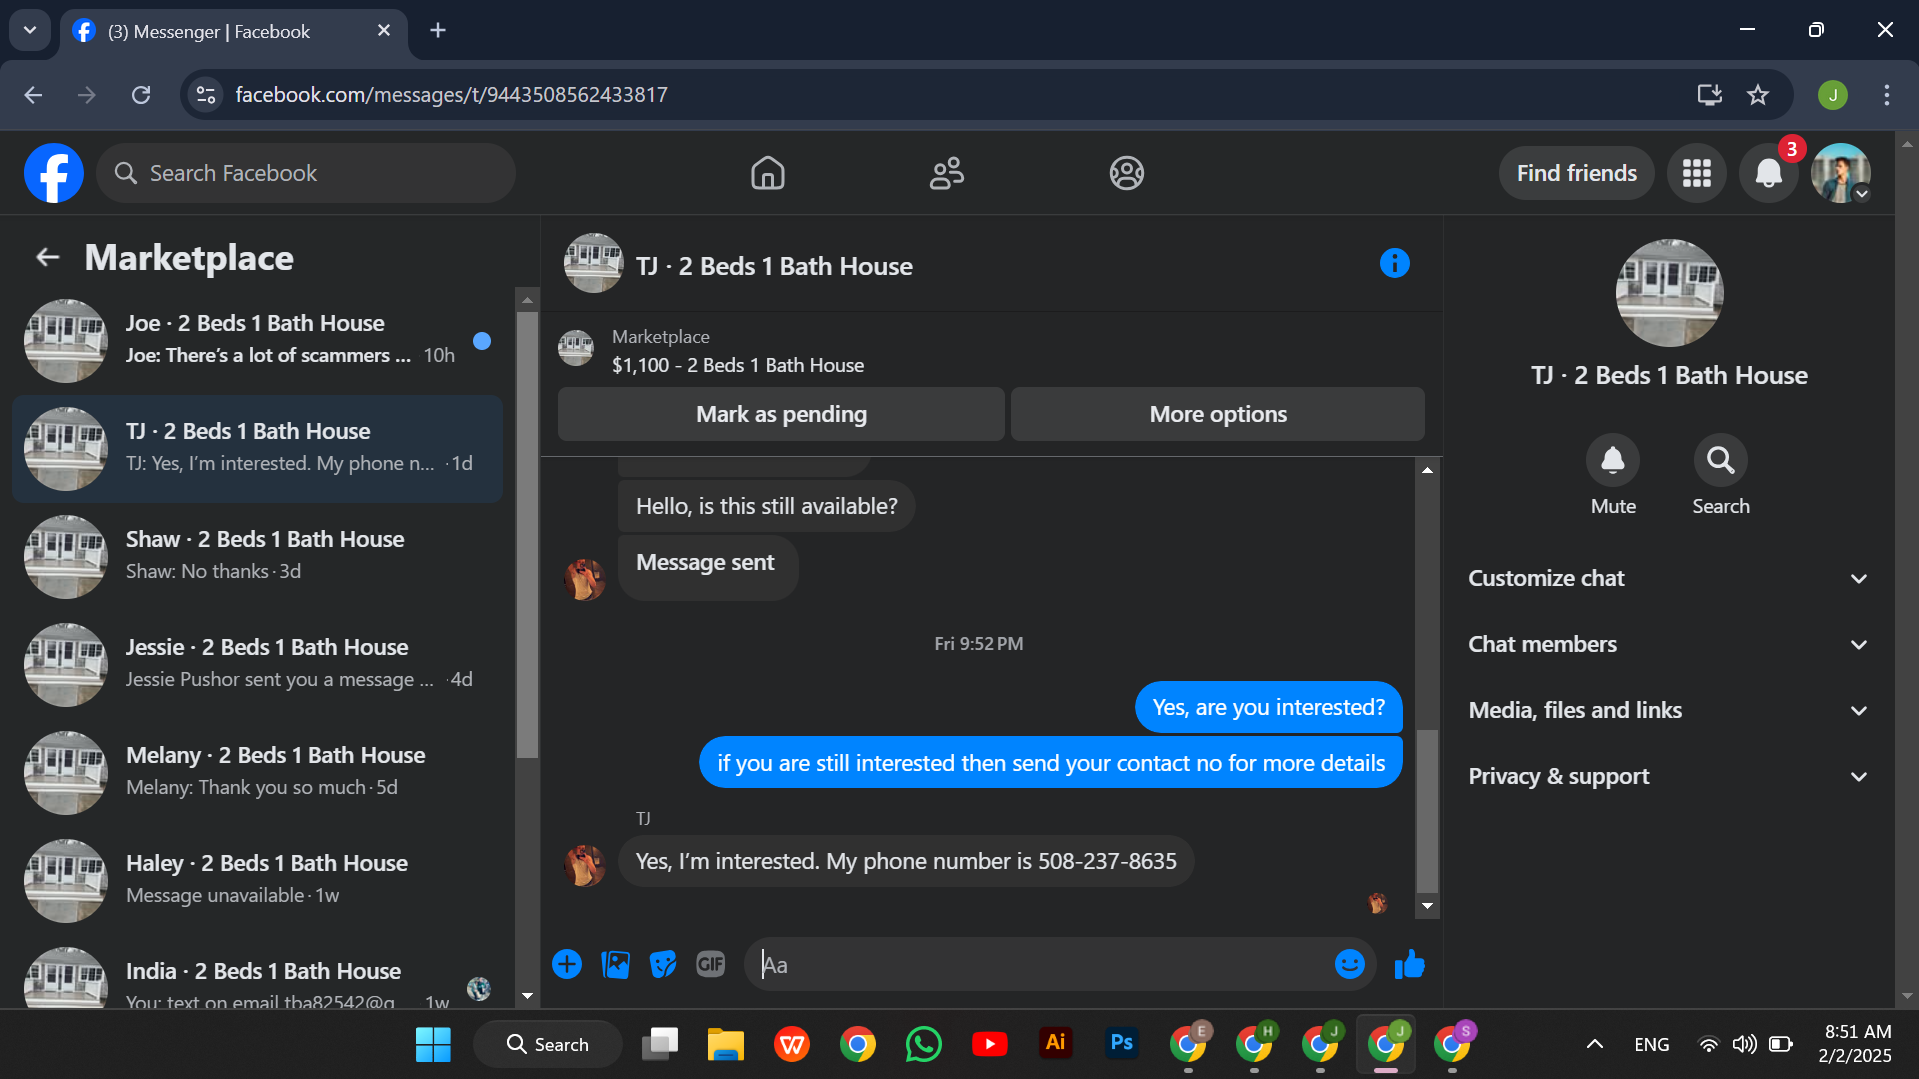
Task: Reload the page
Action: tap(141, 95)
